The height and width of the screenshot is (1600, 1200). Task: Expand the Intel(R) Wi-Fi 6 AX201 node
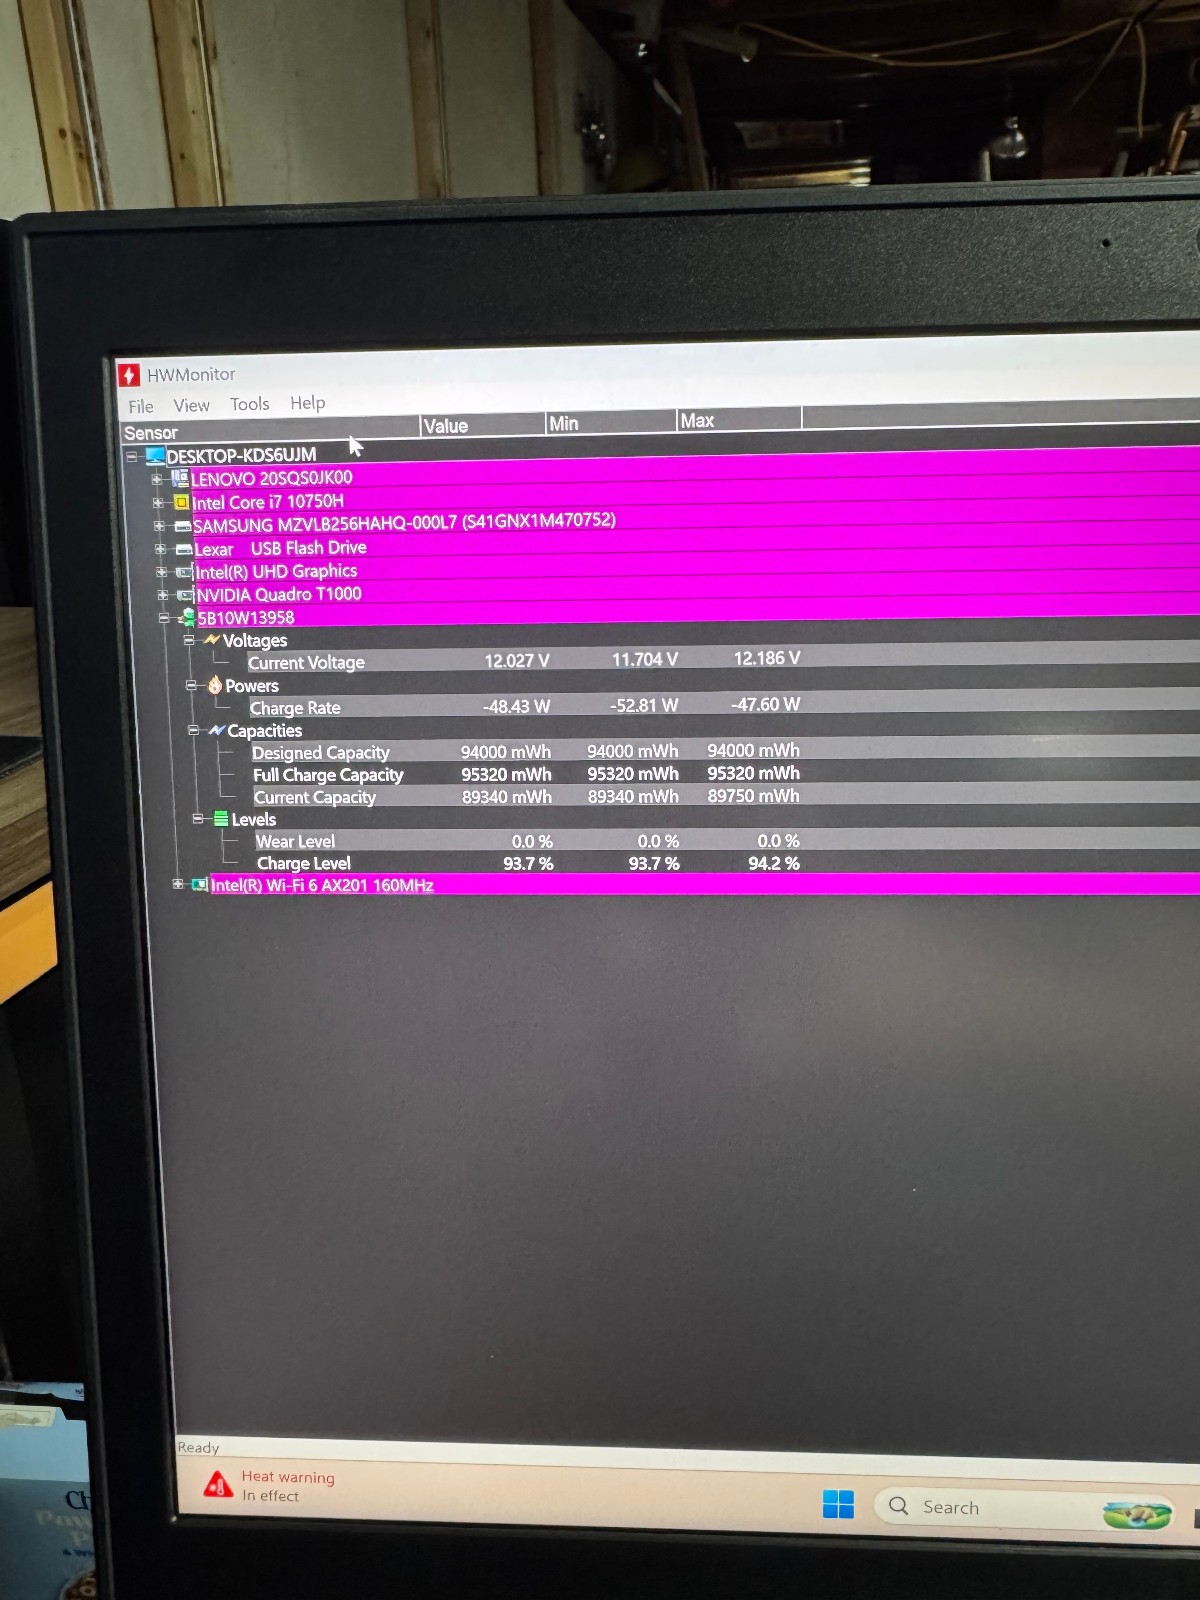178,884
